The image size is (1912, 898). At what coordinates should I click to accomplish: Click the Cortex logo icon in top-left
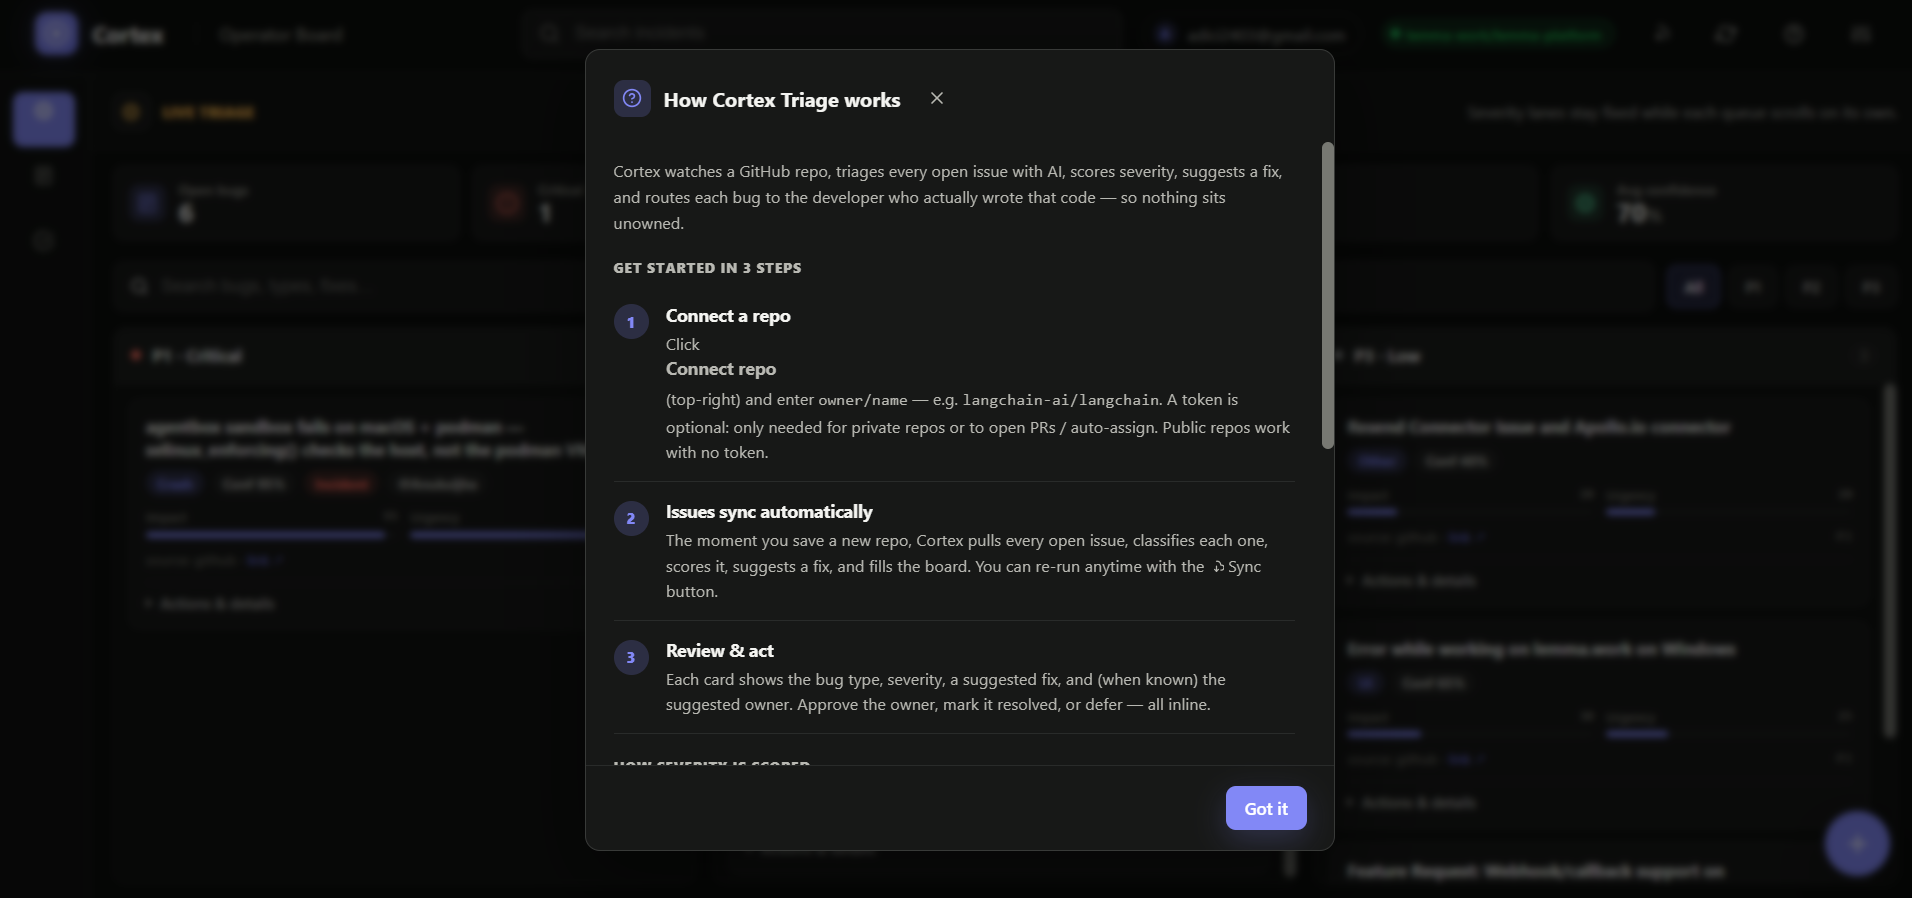click(x=56, y=34)
